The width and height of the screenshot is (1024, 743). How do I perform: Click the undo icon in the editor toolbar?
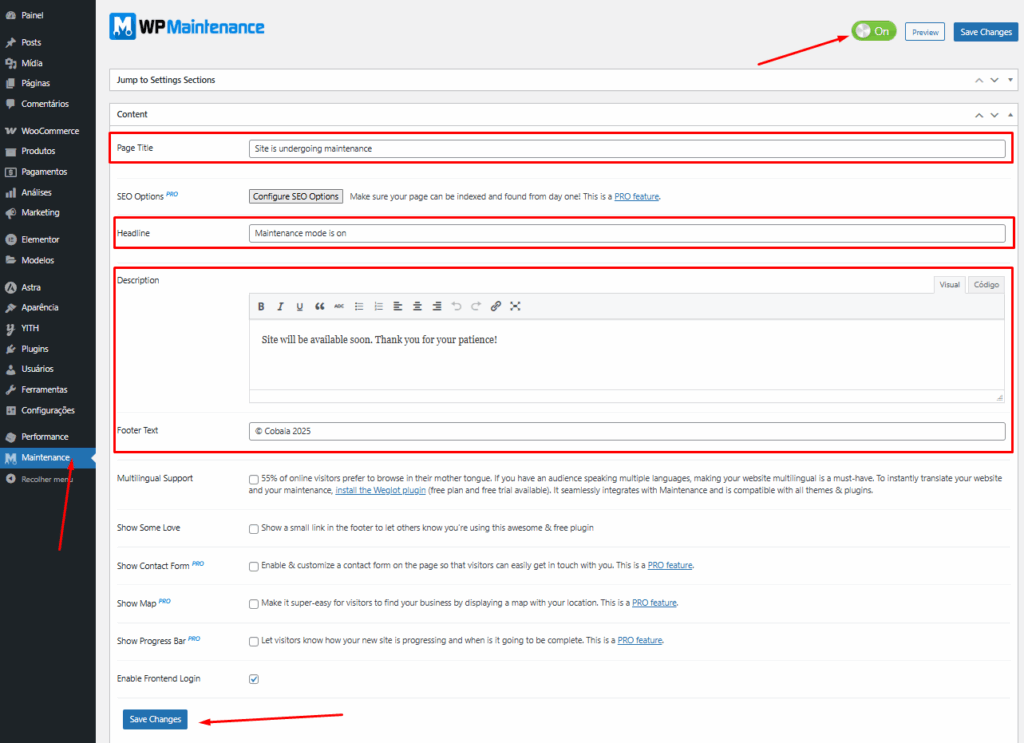[456, 306]
